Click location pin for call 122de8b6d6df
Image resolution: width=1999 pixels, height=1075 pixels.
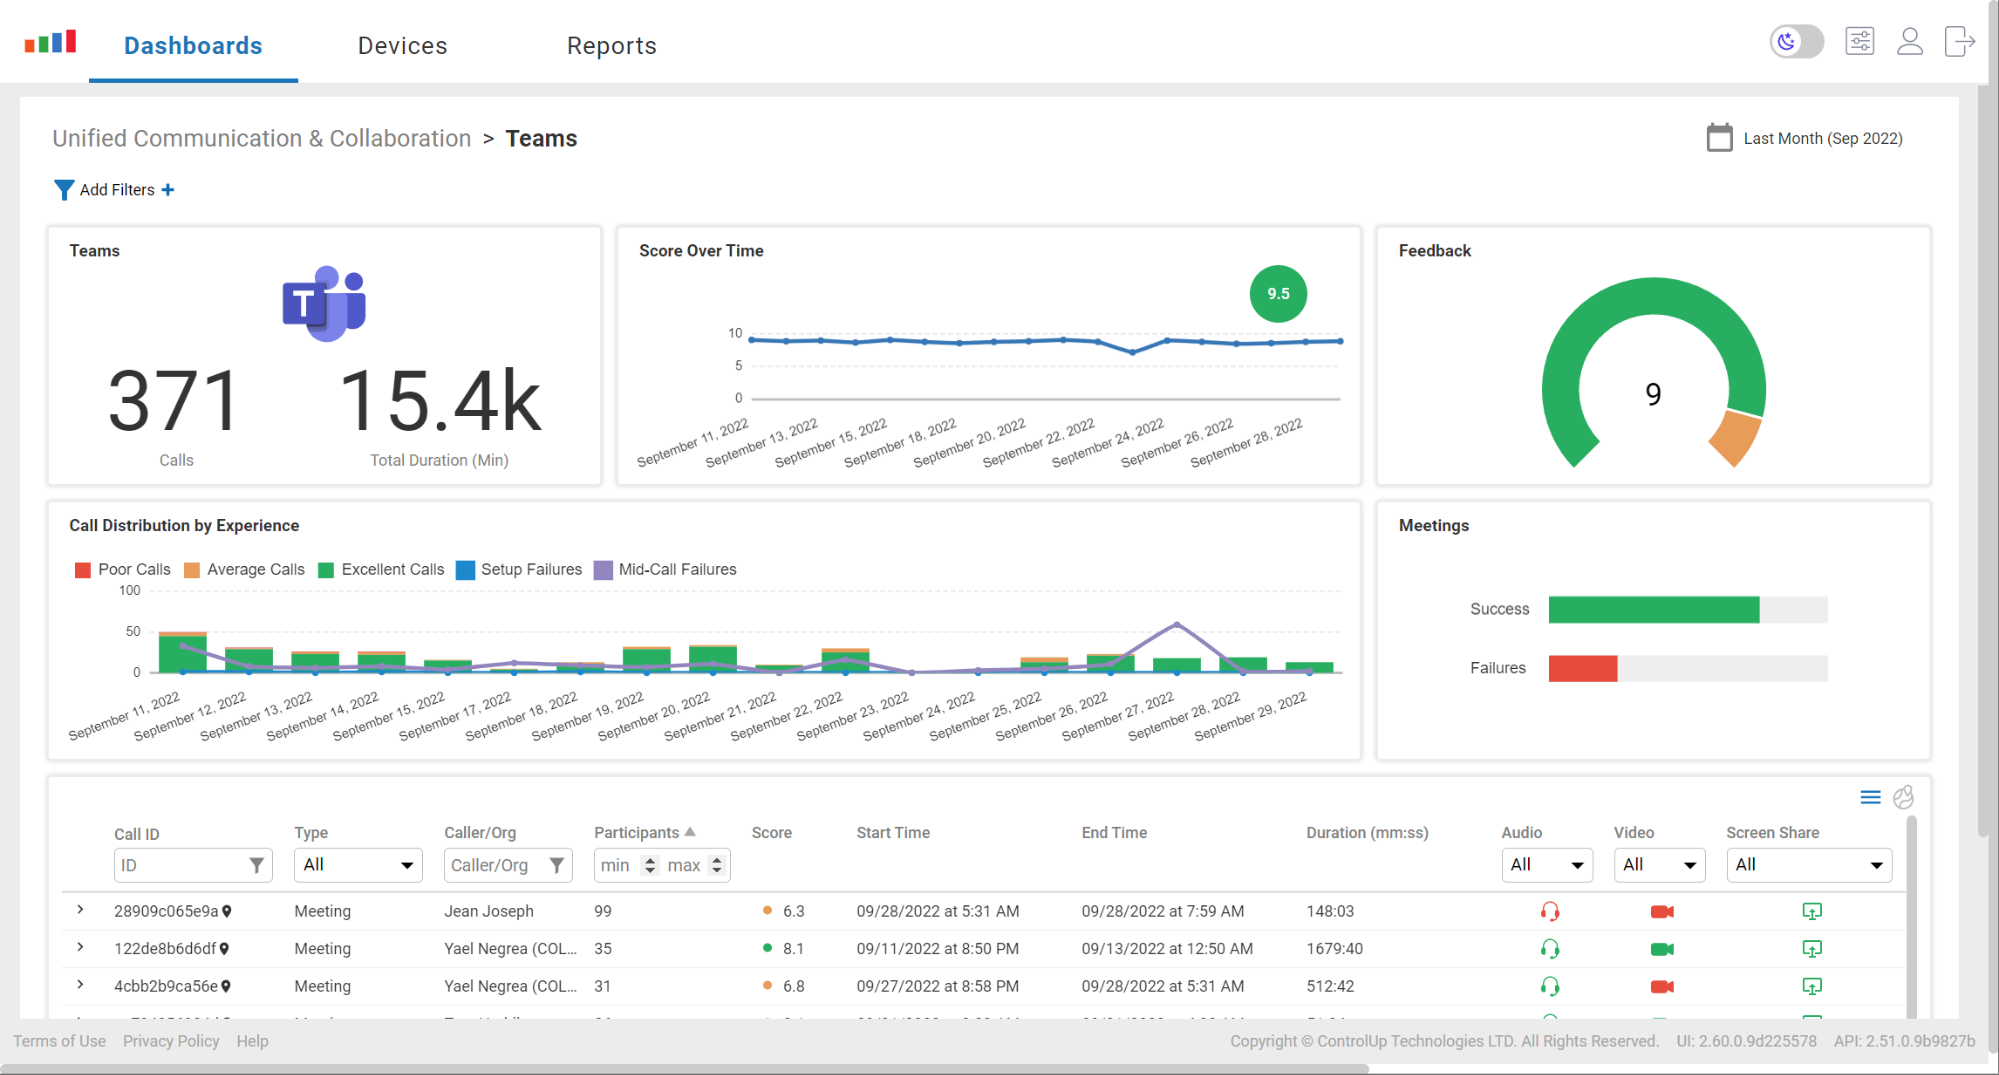[224, 949]
